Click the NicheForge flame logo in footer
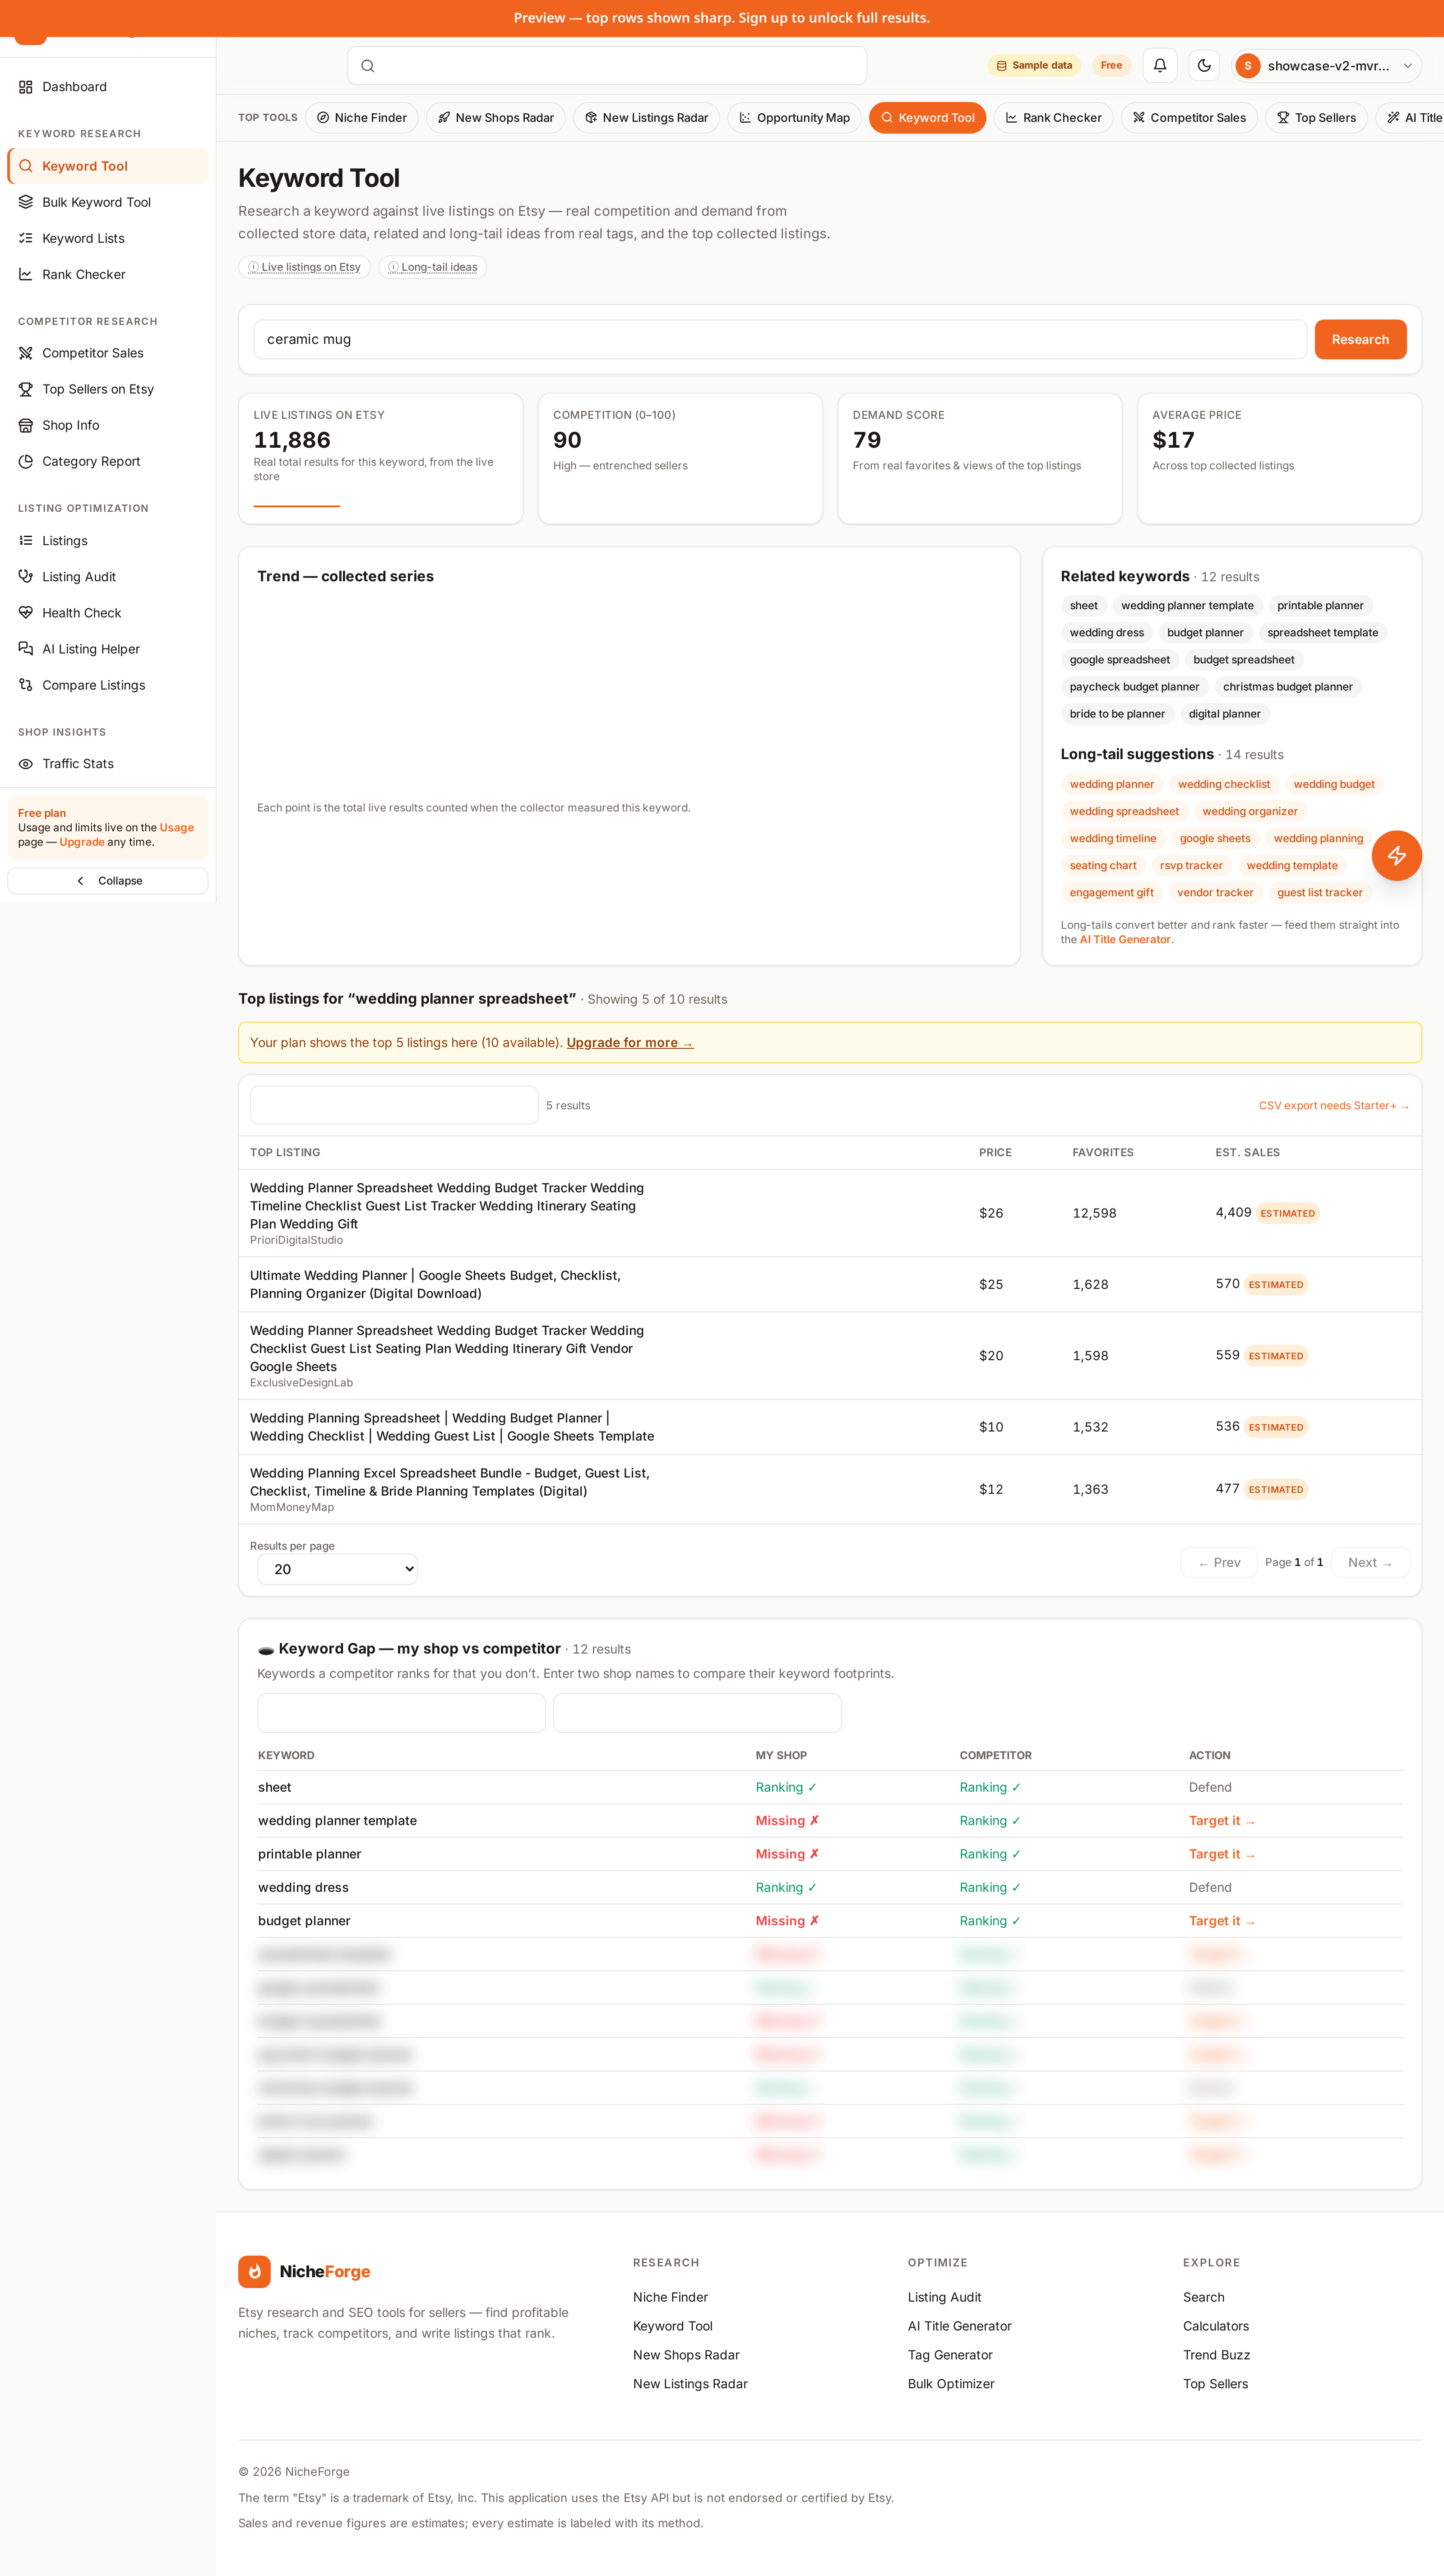 [x=254, y=2271]
